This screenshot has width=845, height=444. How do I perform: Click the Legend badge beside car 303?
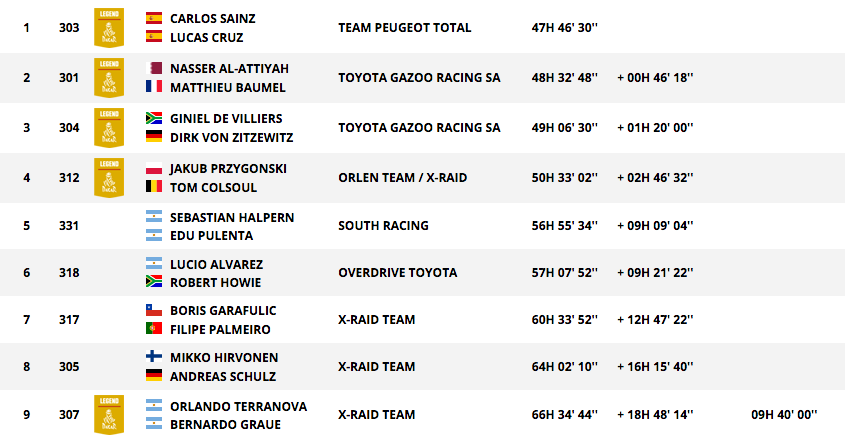click(109, 27)
